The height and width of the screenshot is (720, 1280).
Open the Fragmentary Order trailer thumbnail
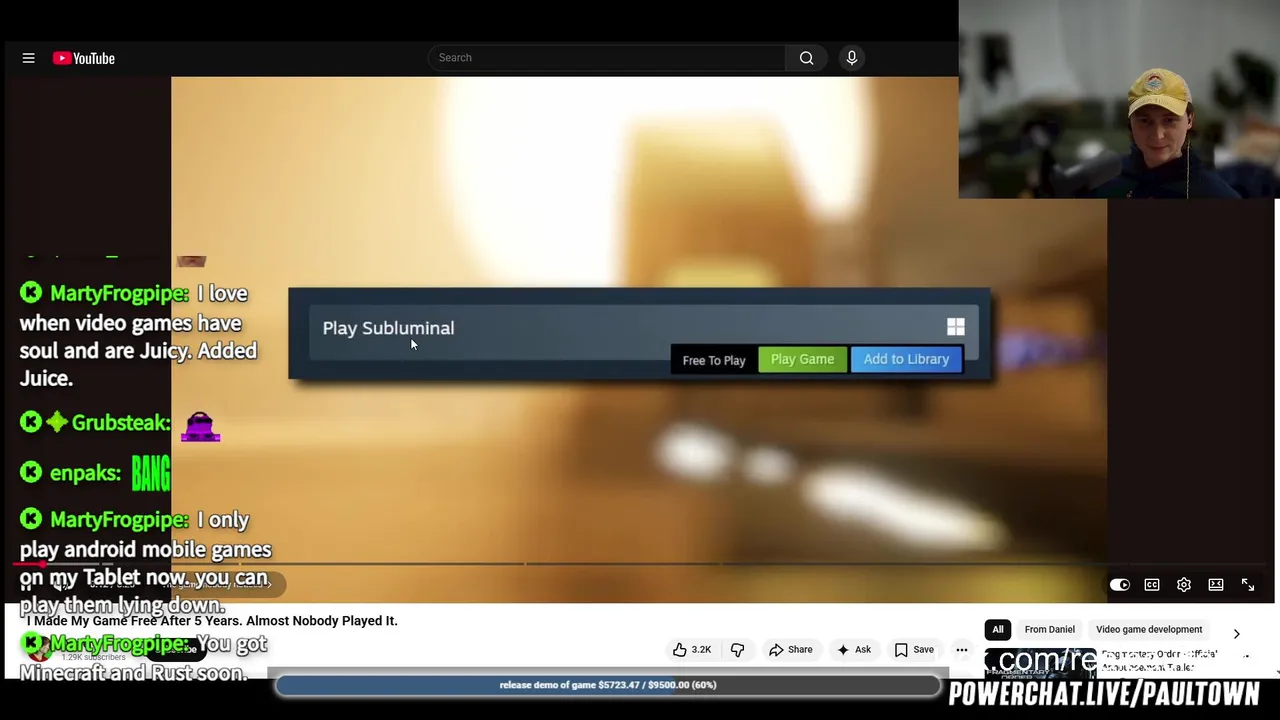coord(1040,662)
